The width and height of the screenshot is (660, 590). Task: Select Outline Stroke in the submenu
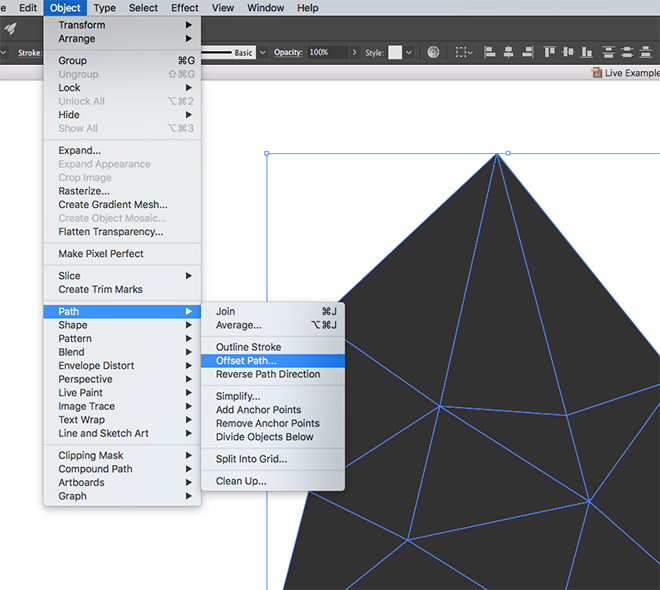248,347
